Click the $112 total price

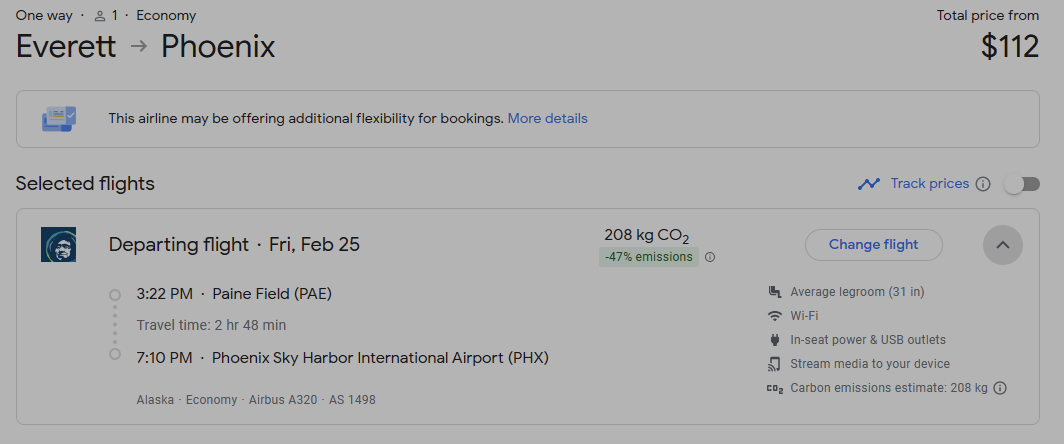click(1009, 46)
